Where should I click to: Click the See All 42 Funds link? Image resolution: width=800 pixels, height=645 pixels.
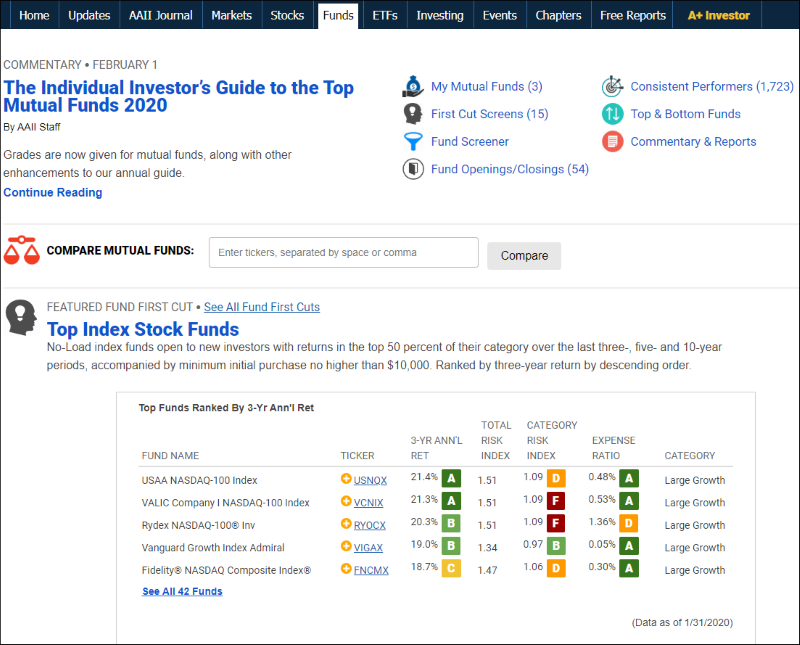click(182, 591)
